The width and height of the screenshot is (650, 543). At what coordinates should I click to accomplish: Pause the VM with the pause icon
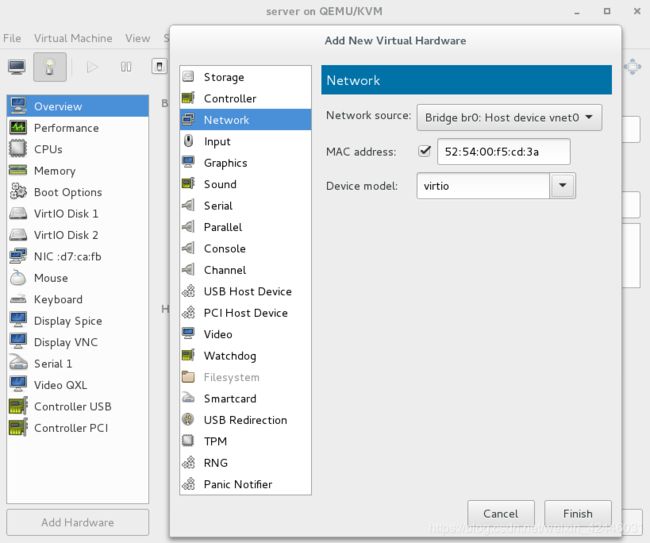126,67
